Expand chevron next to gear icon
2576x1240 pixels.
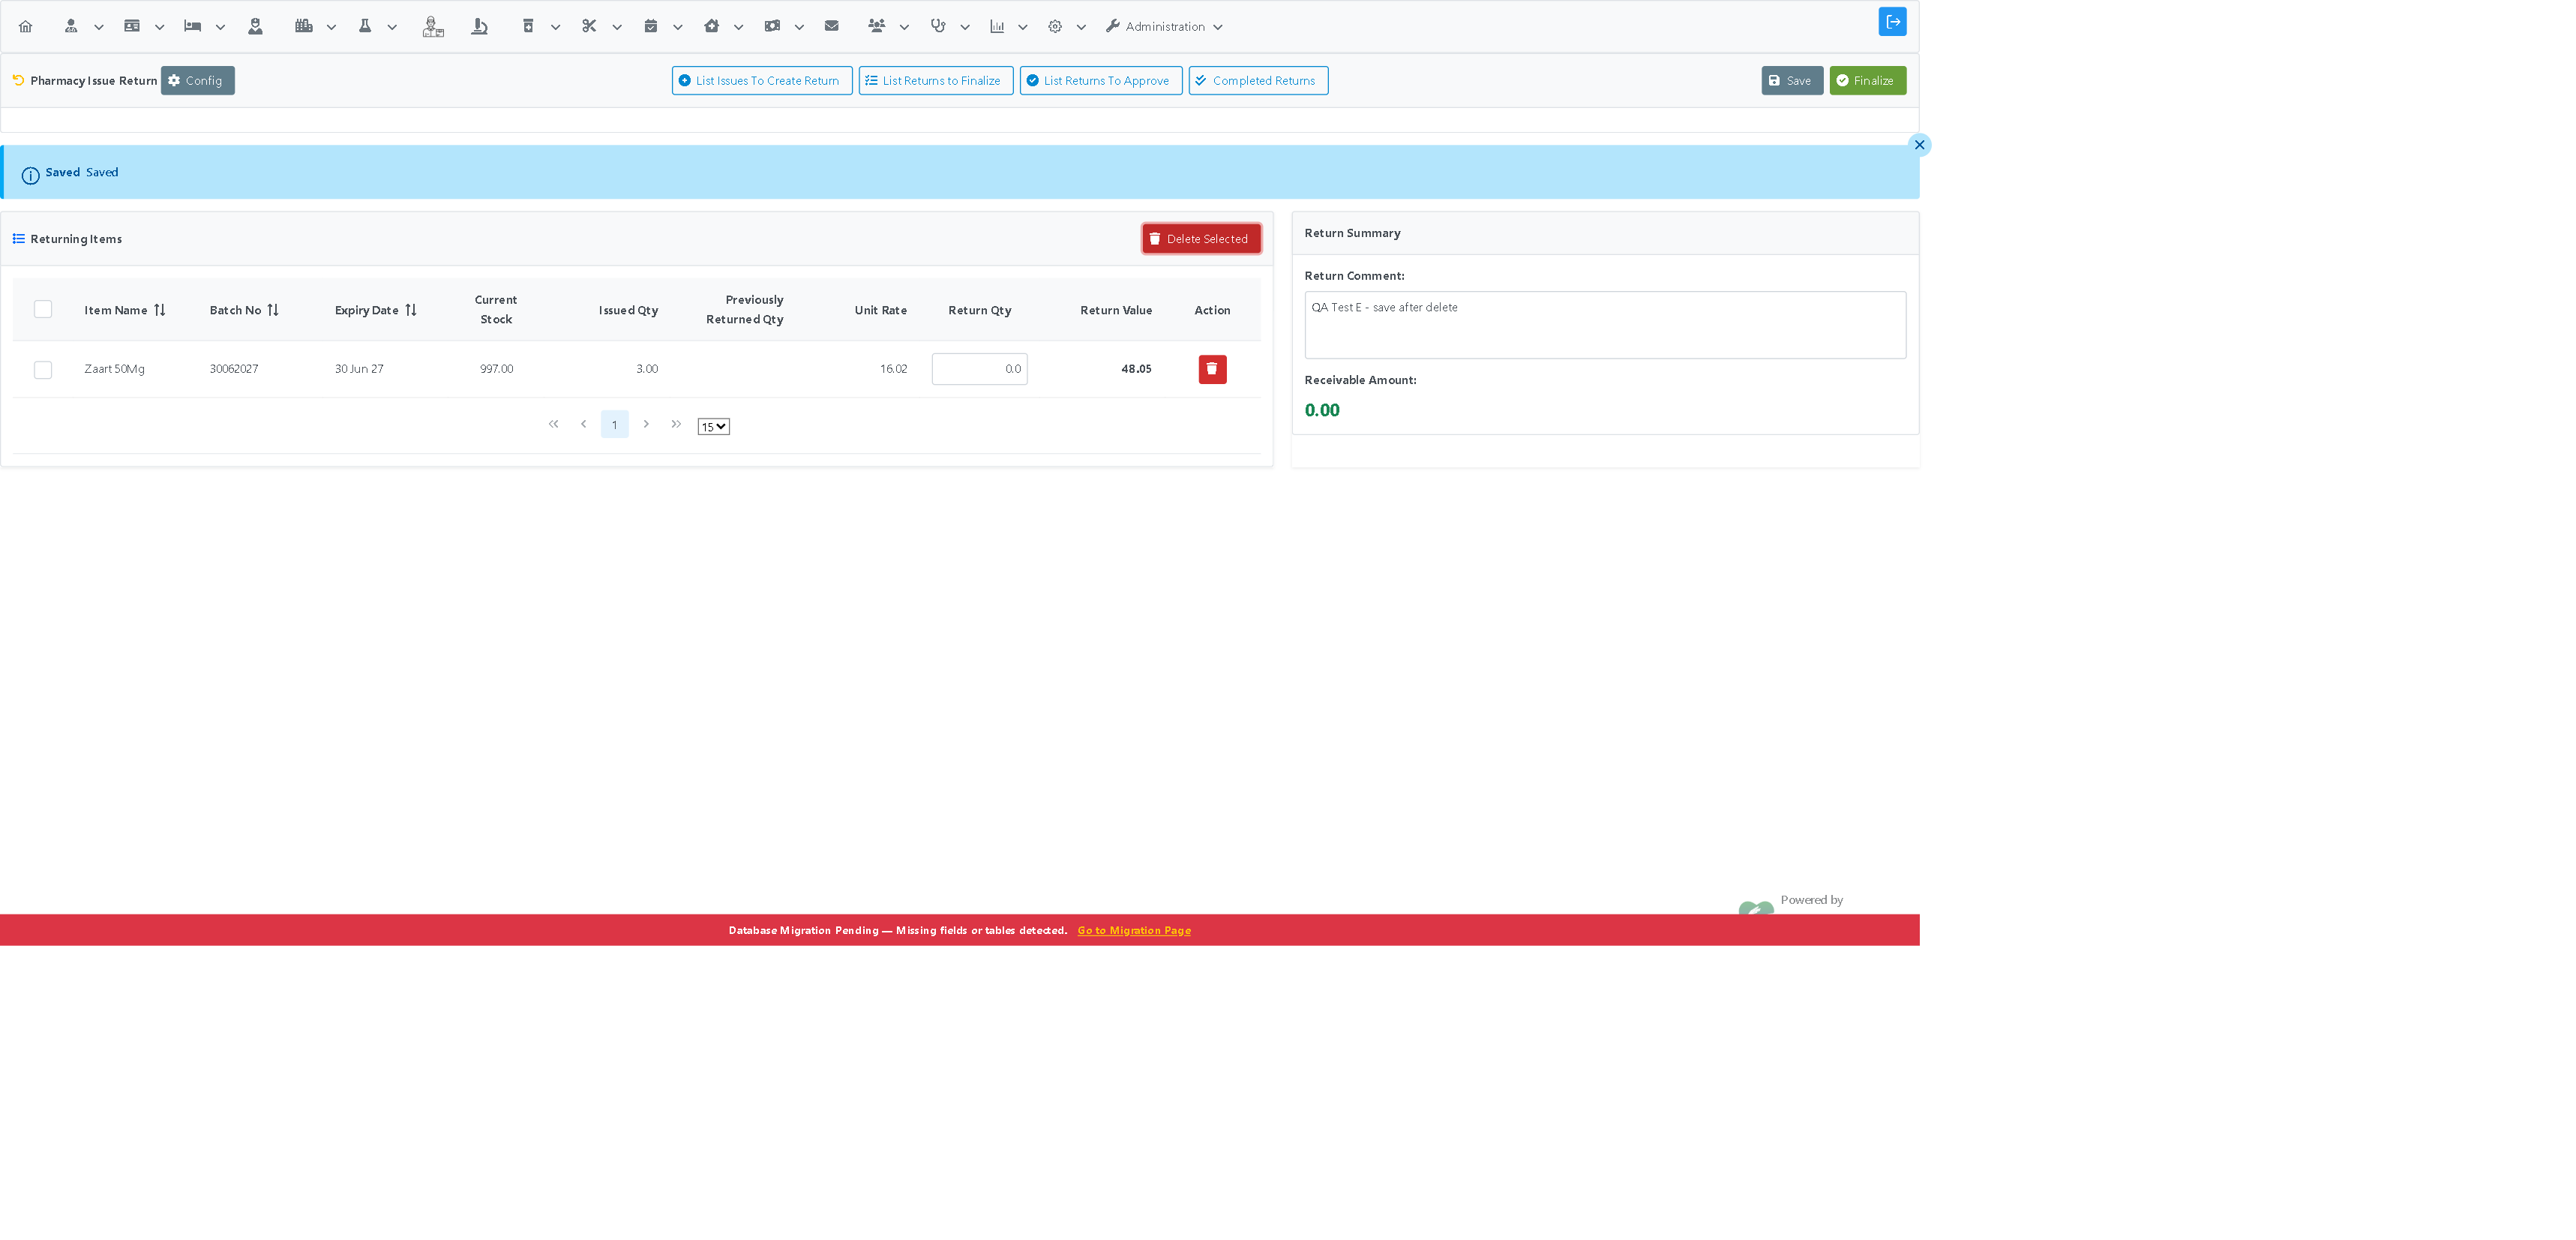[x=1081, y=28]
